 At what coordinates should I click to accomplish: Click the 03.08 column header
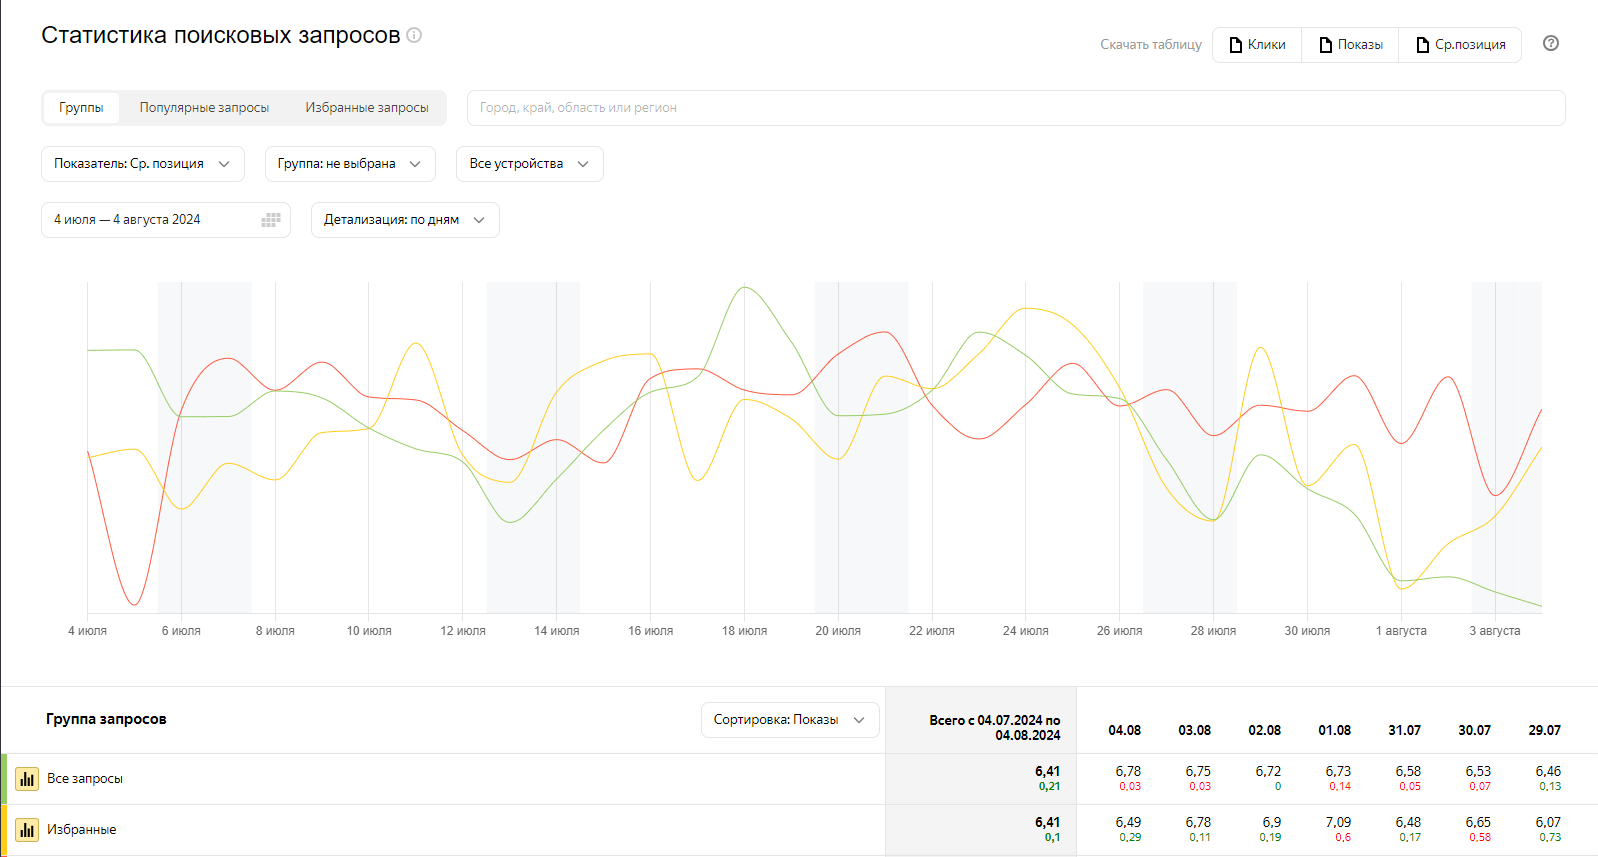[x=1194, y=731]
